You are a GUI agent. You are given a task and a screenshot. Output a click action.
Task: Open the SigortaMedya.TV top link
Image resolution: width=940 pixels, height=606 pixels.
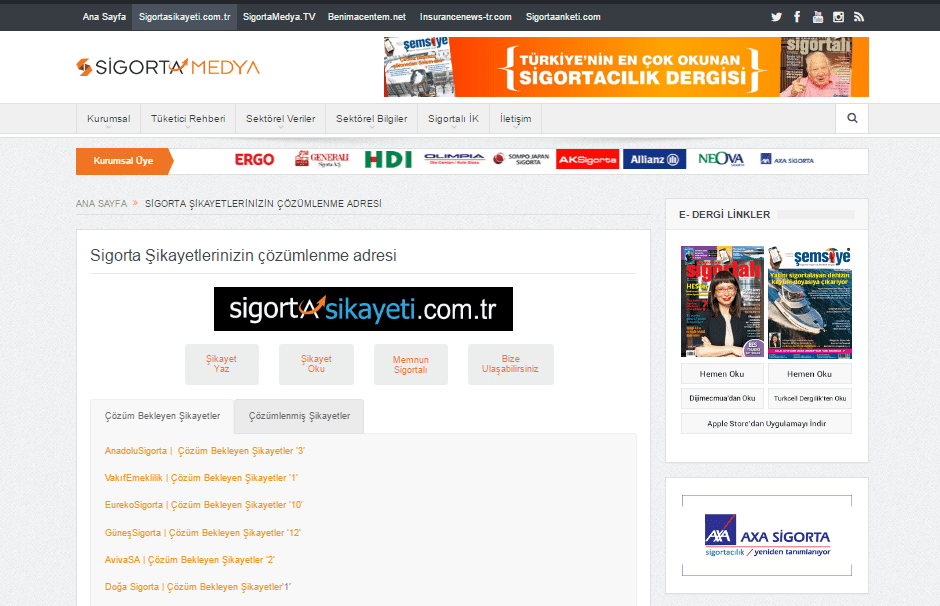coord(279,17)
